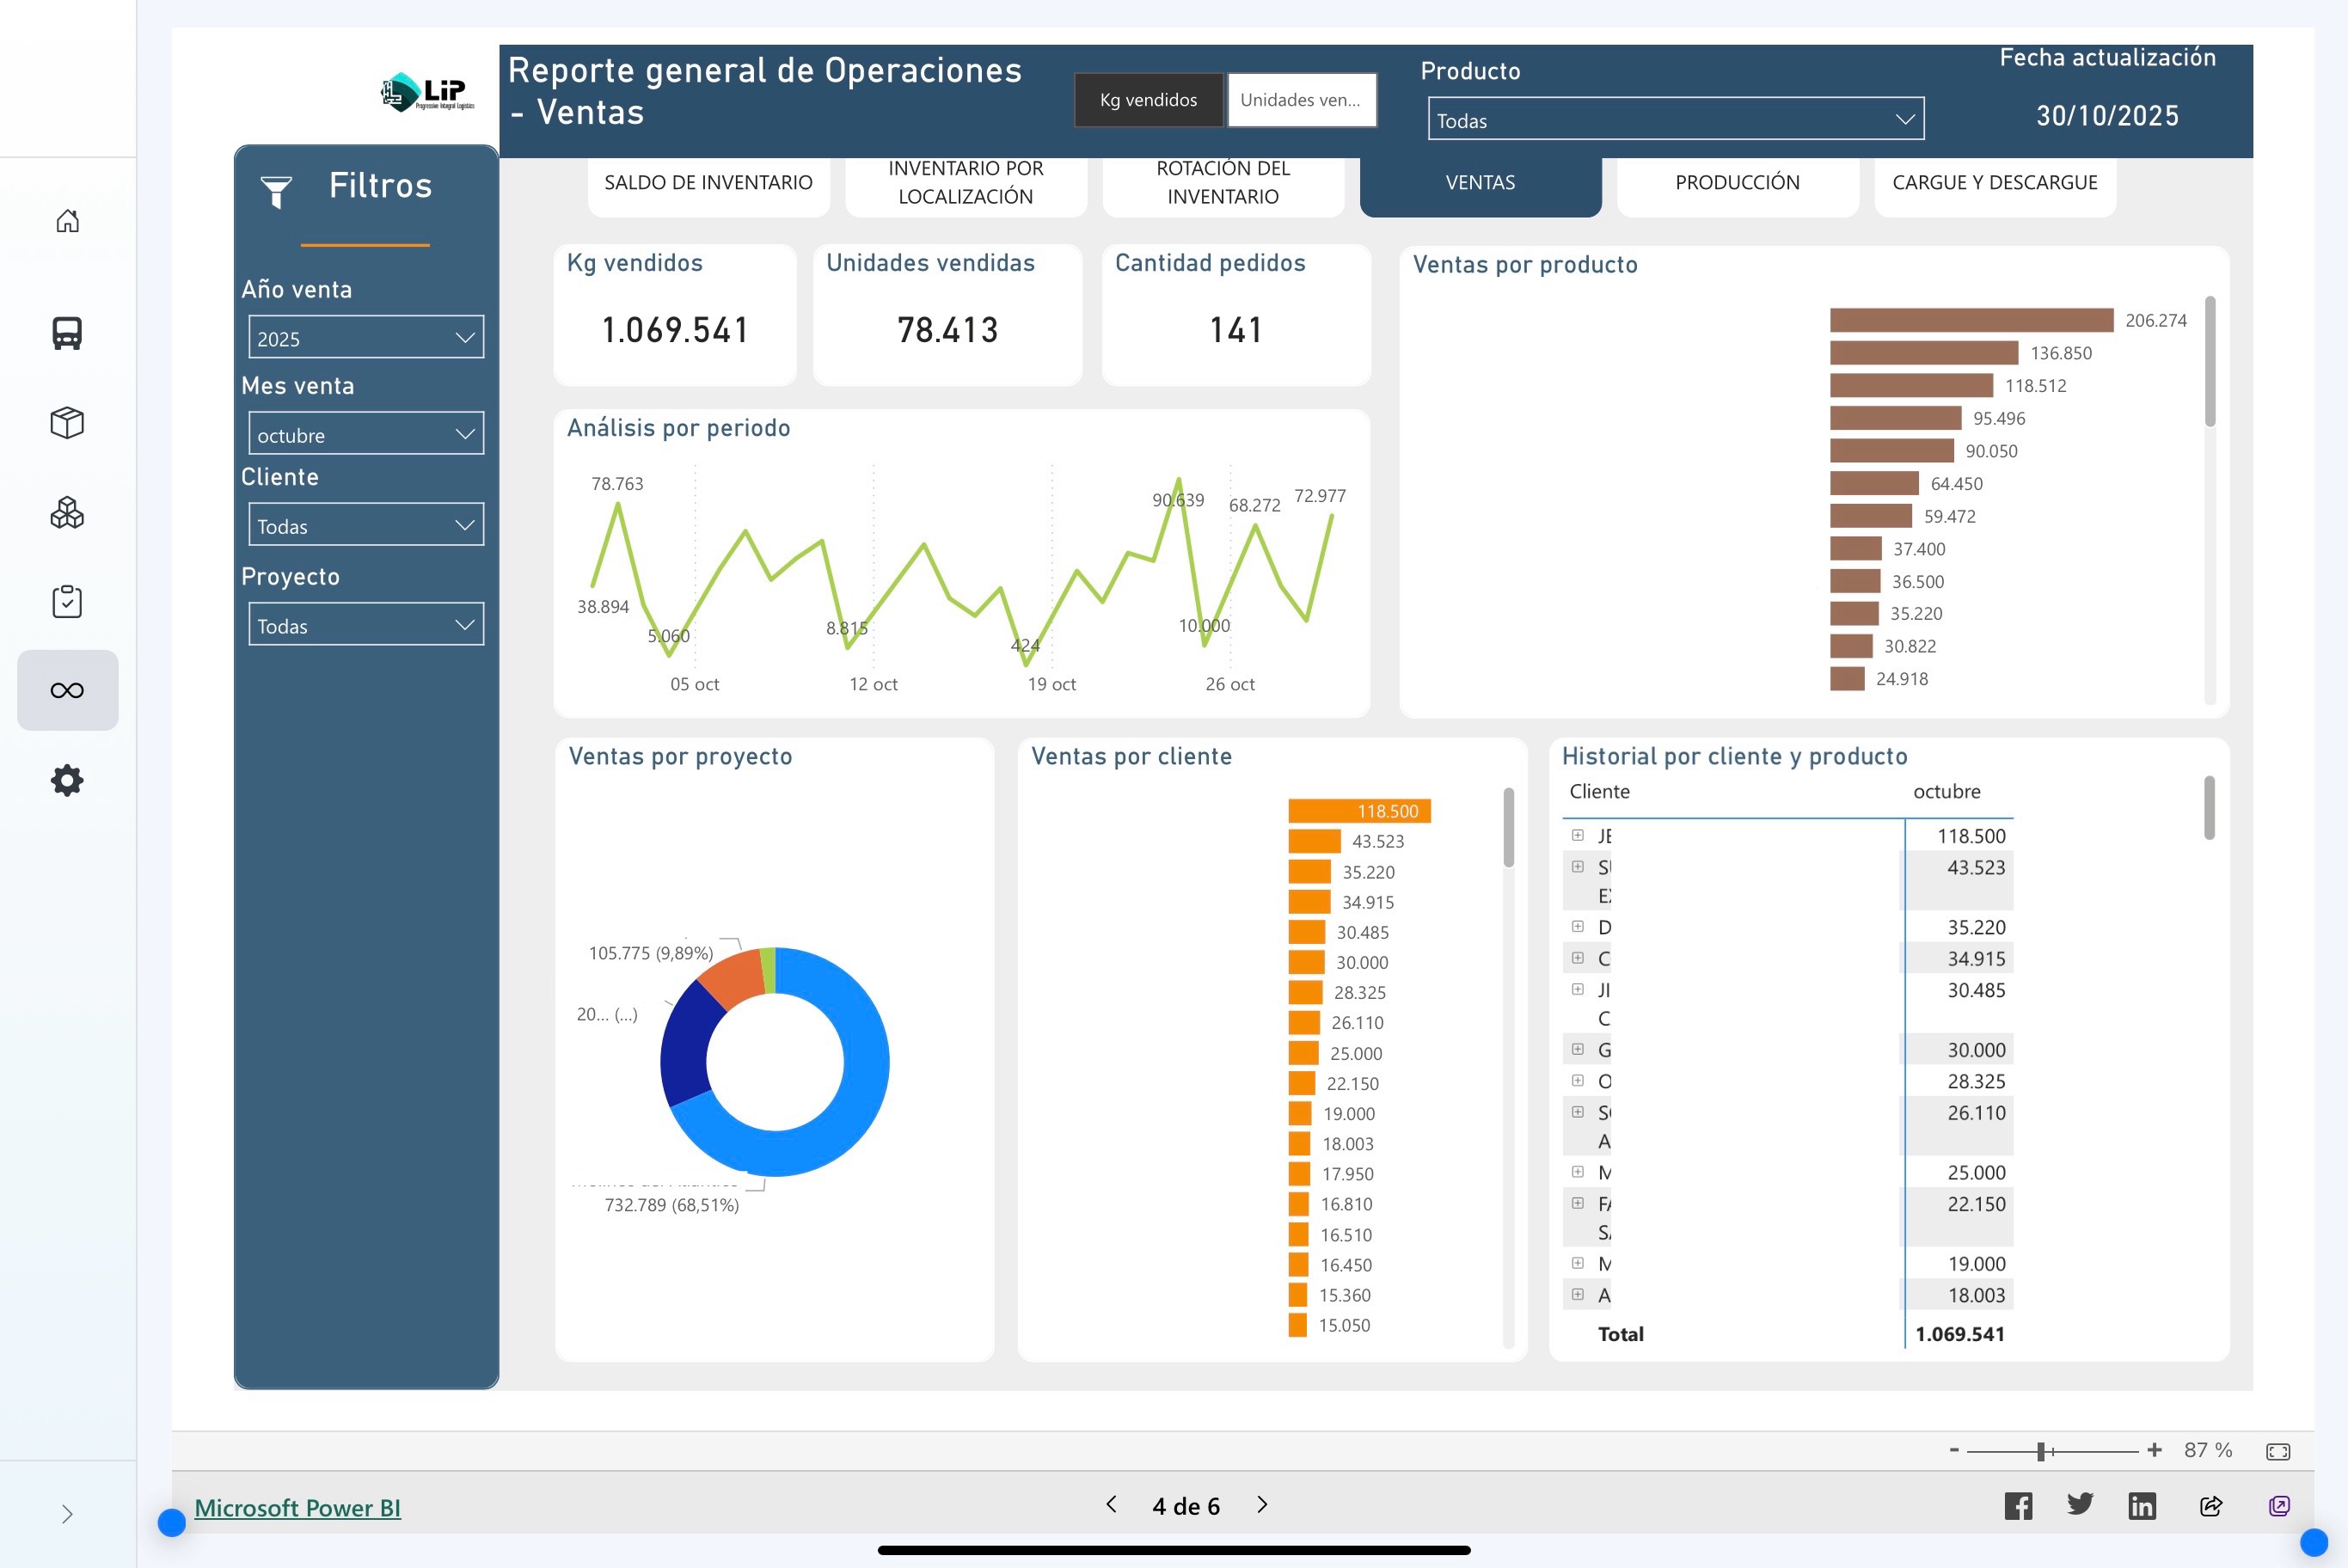Enable the Kg vendidos measure toggle
Viewport: 2348px width, 1568px height.
[1148, 100]
